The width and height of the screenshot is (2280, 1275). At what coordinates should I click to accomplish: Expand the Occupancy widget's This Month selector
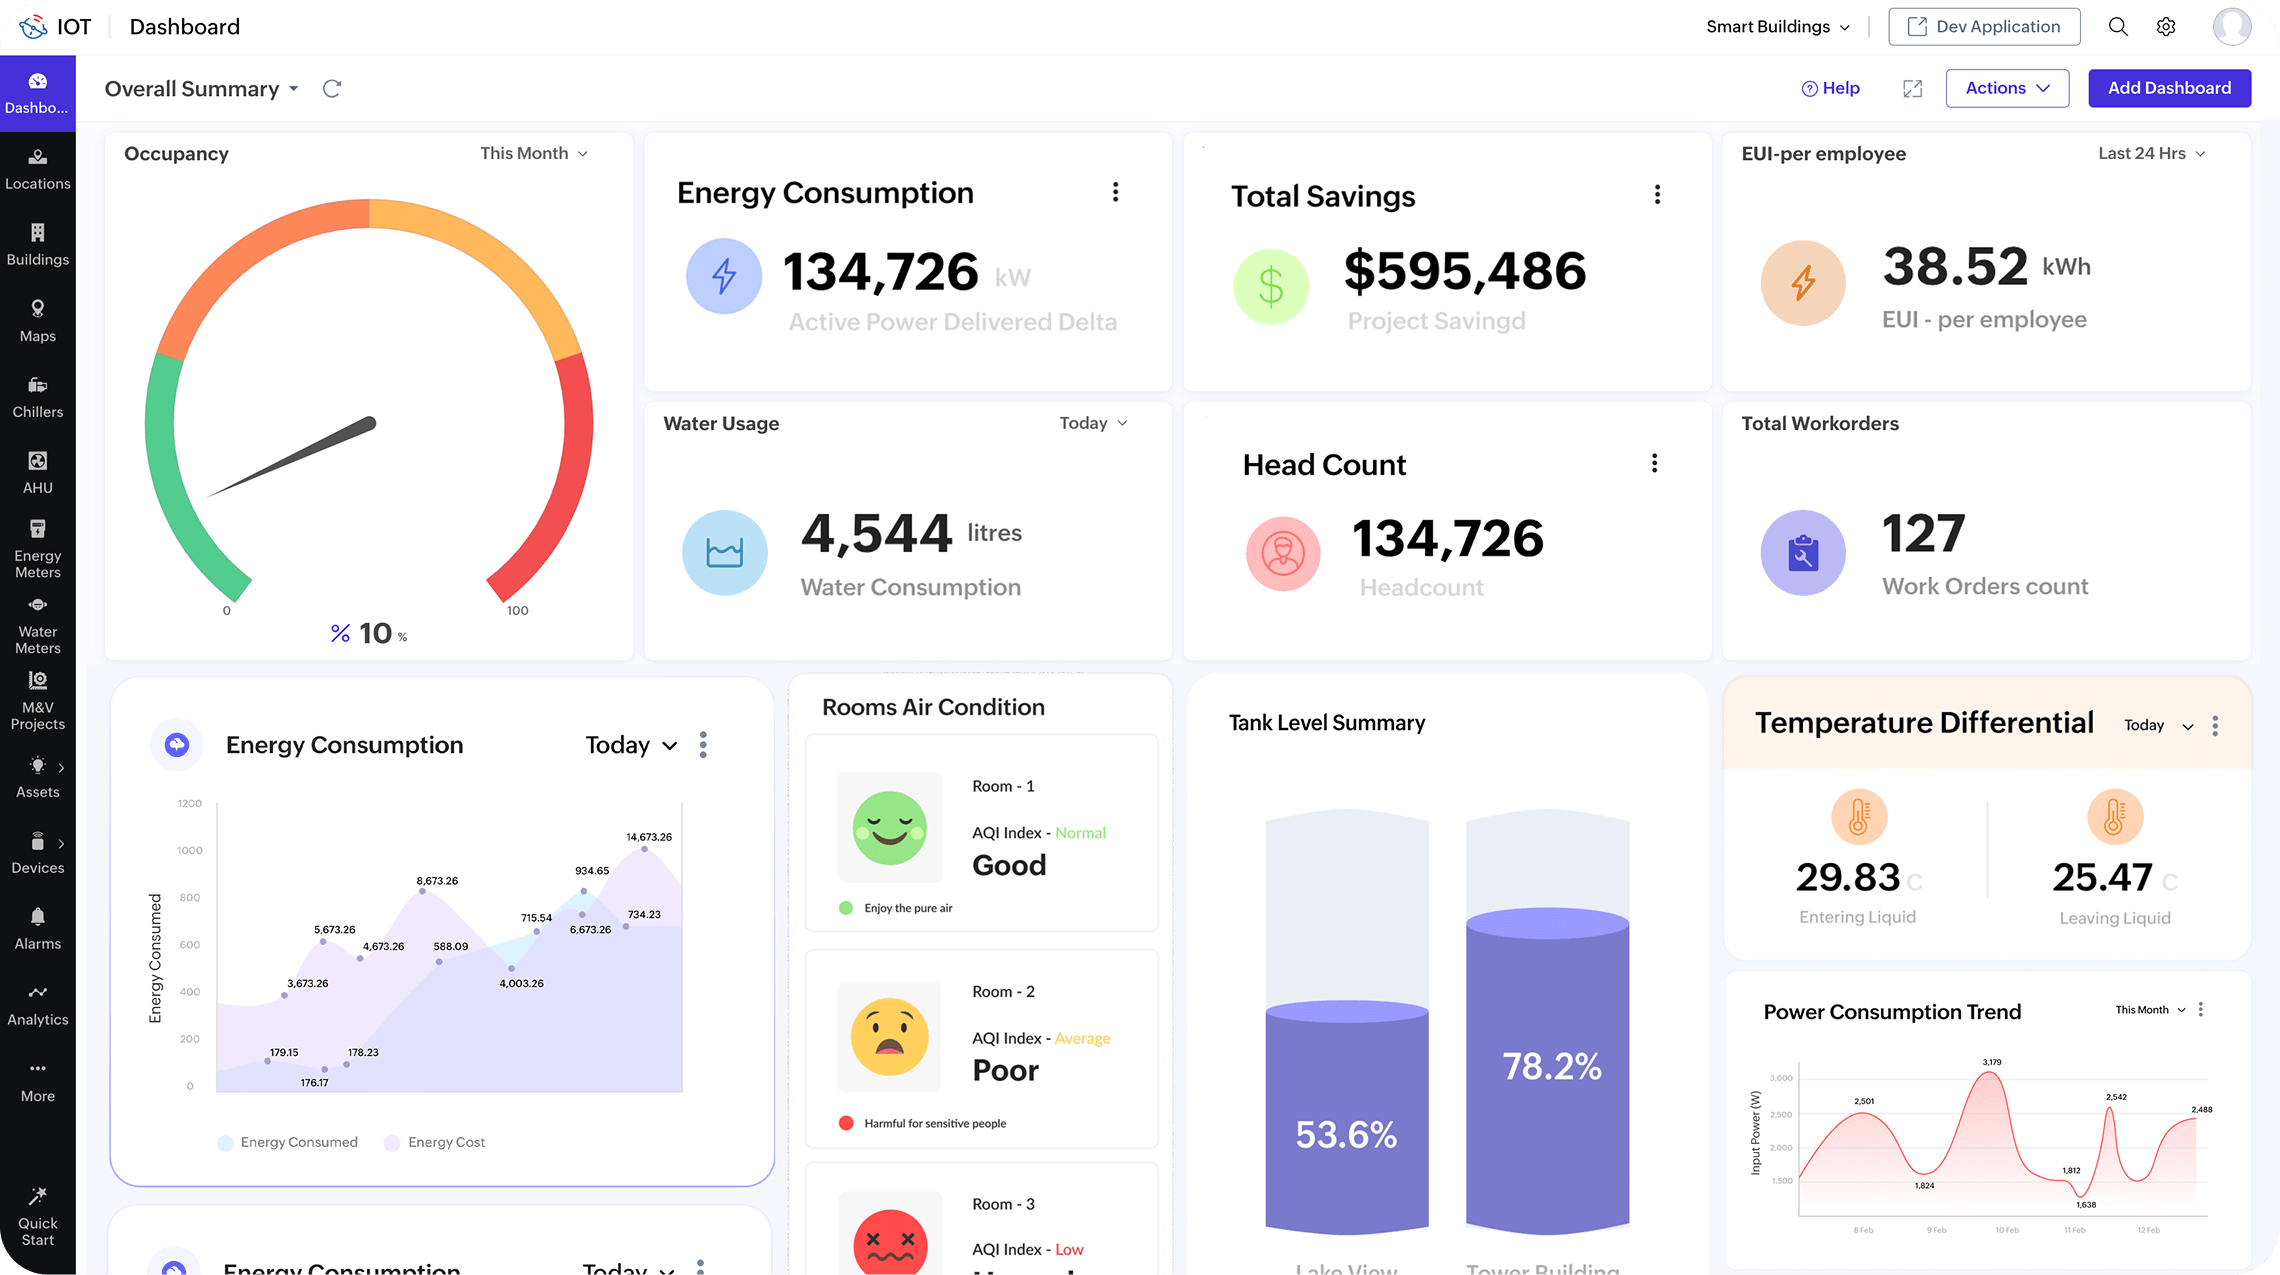pos(533,153)
